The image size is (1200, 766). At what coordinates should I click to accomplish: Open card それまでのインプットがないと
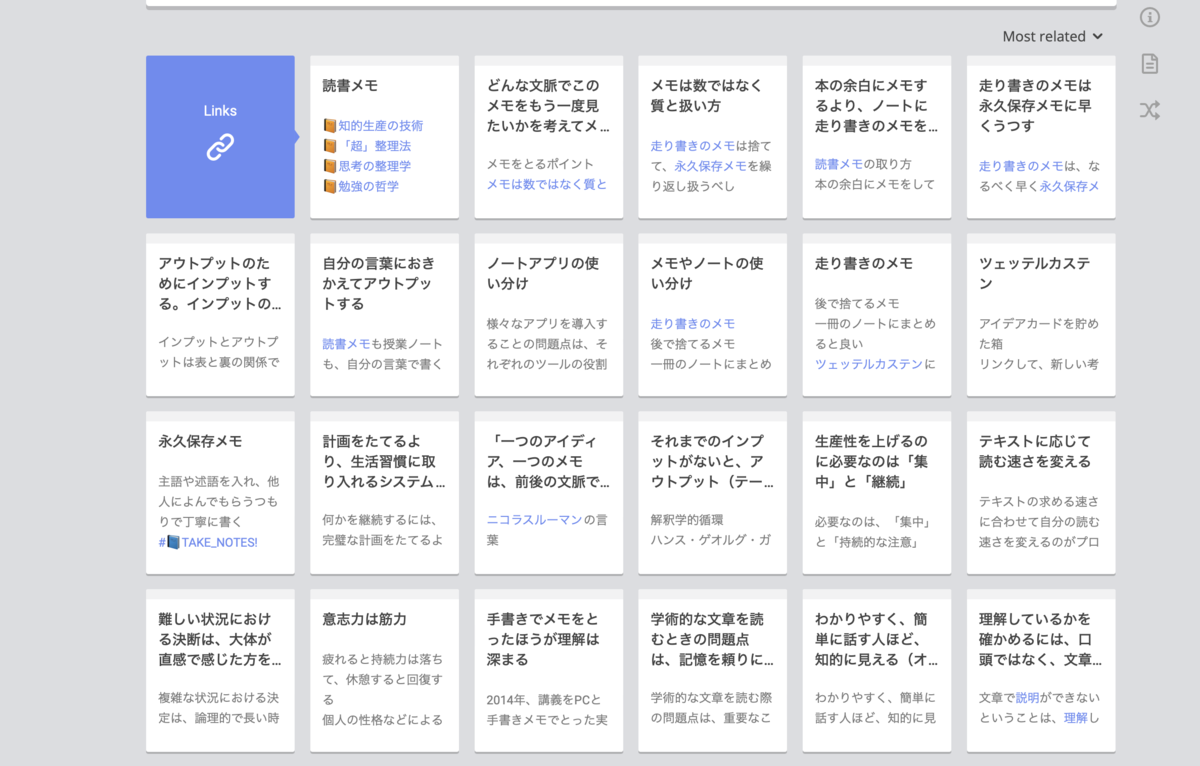[713, 493]
